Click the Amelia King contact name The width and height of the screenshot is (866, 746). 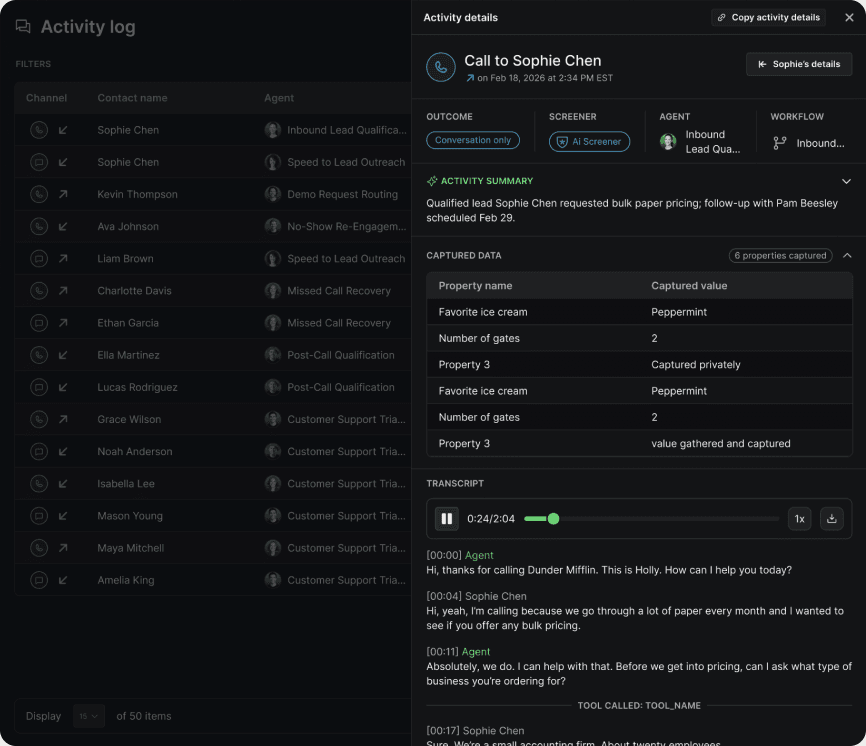coord(126,580)
